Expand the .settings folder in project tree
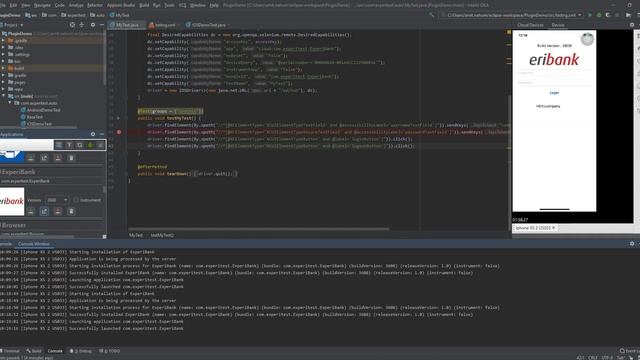This screenshot has width=640, height=360. point(3,54)
